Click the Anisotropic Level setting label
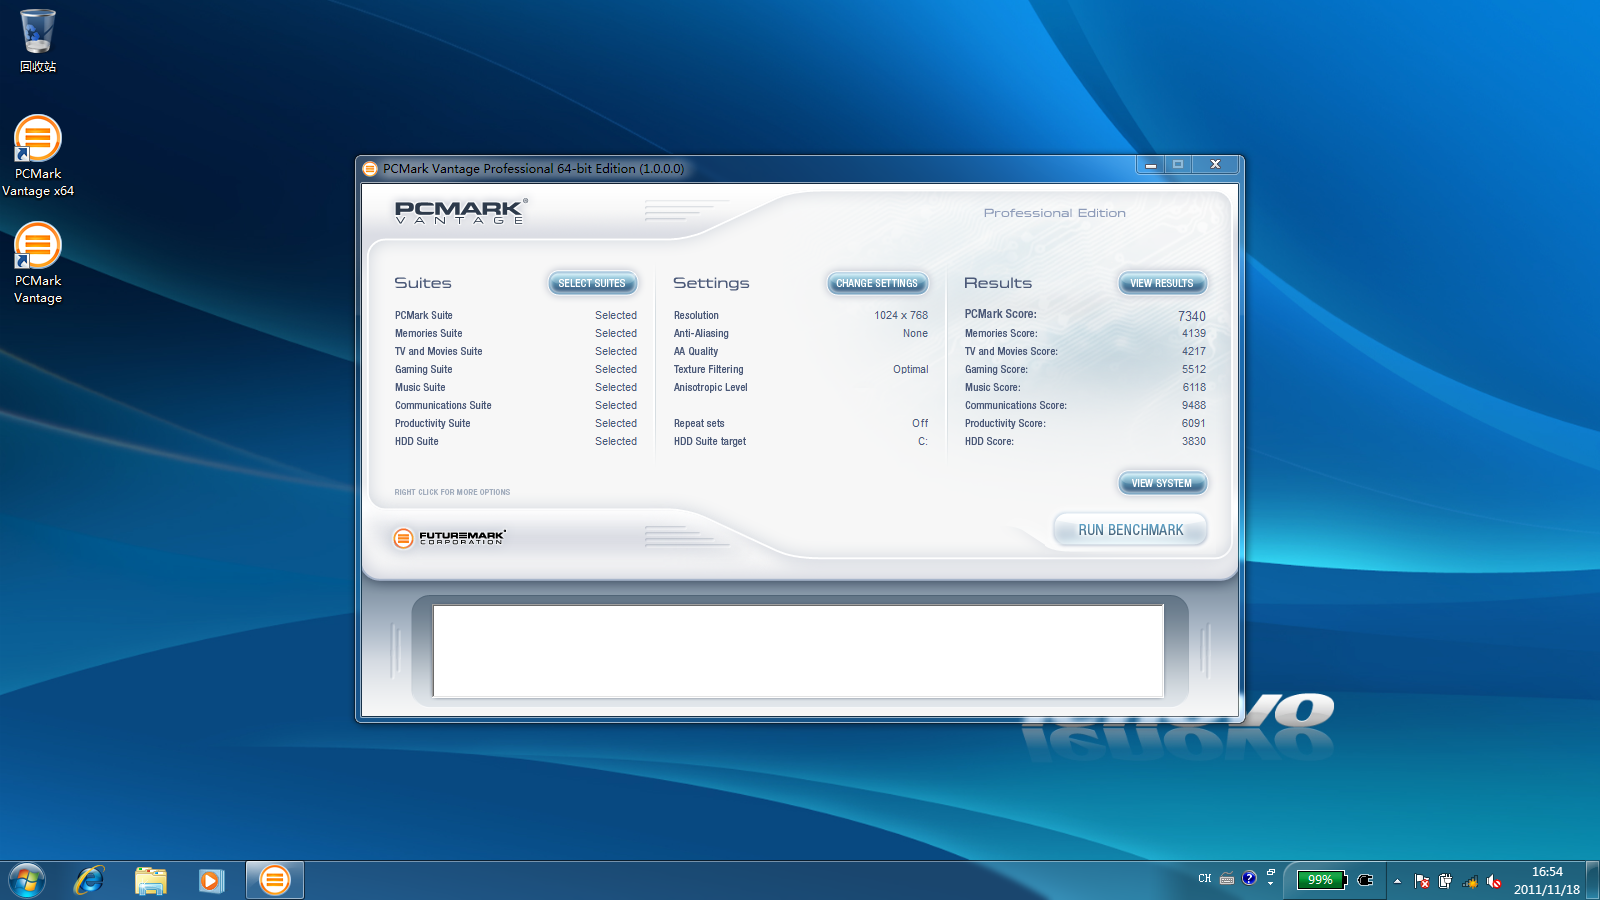 click(710, 387)
